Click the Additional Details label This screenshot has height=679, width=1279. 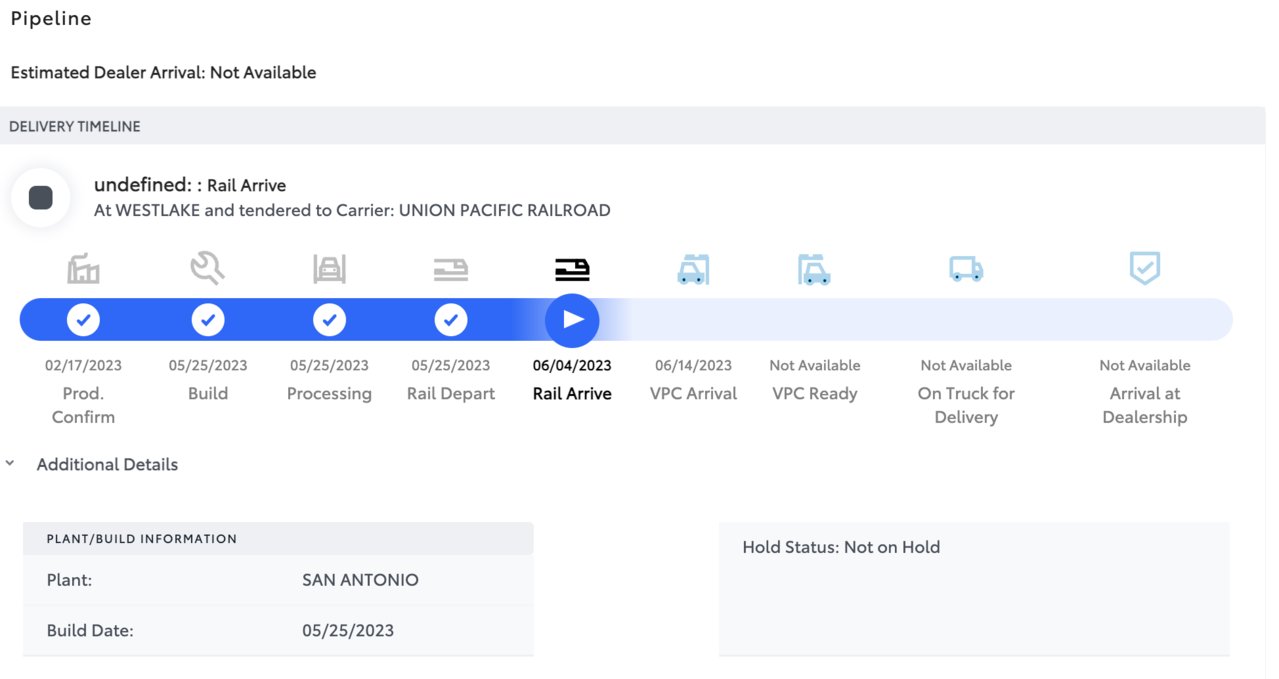click(x=107, y=464)
